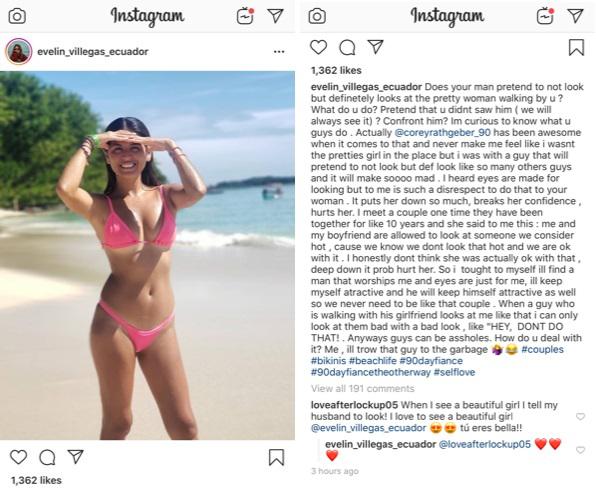Open the three-dot post options menu
The height and width of the screenshot is (491, 596).
279,52
